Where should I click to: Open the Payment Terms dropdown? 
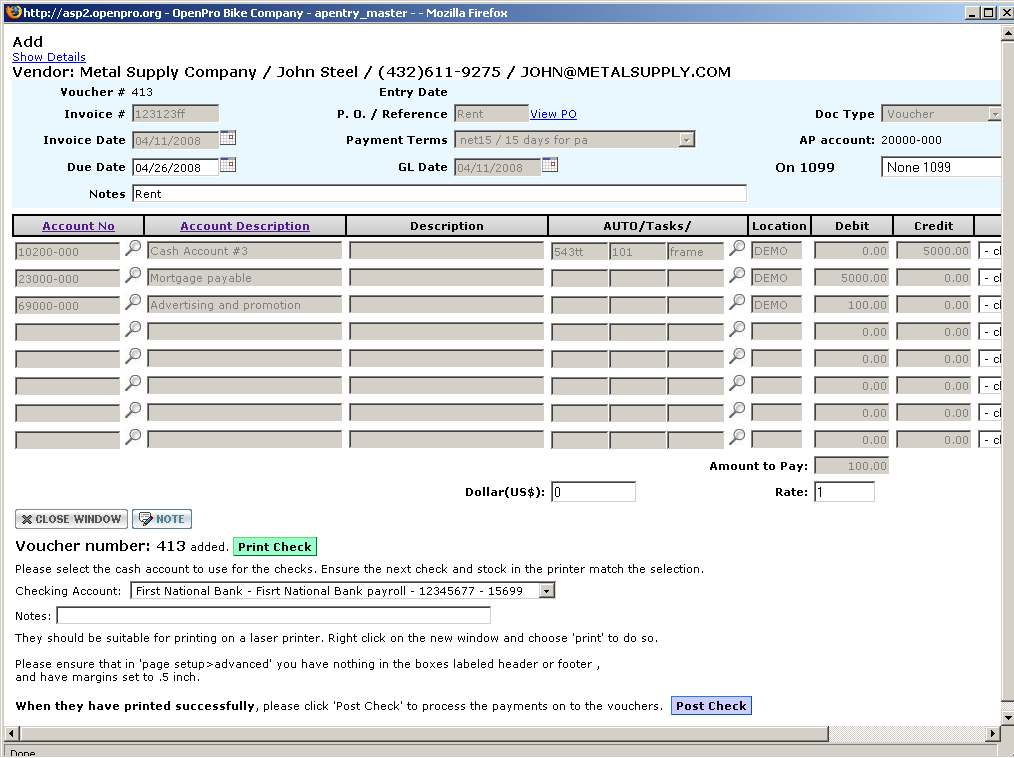(x=686, y=140)
